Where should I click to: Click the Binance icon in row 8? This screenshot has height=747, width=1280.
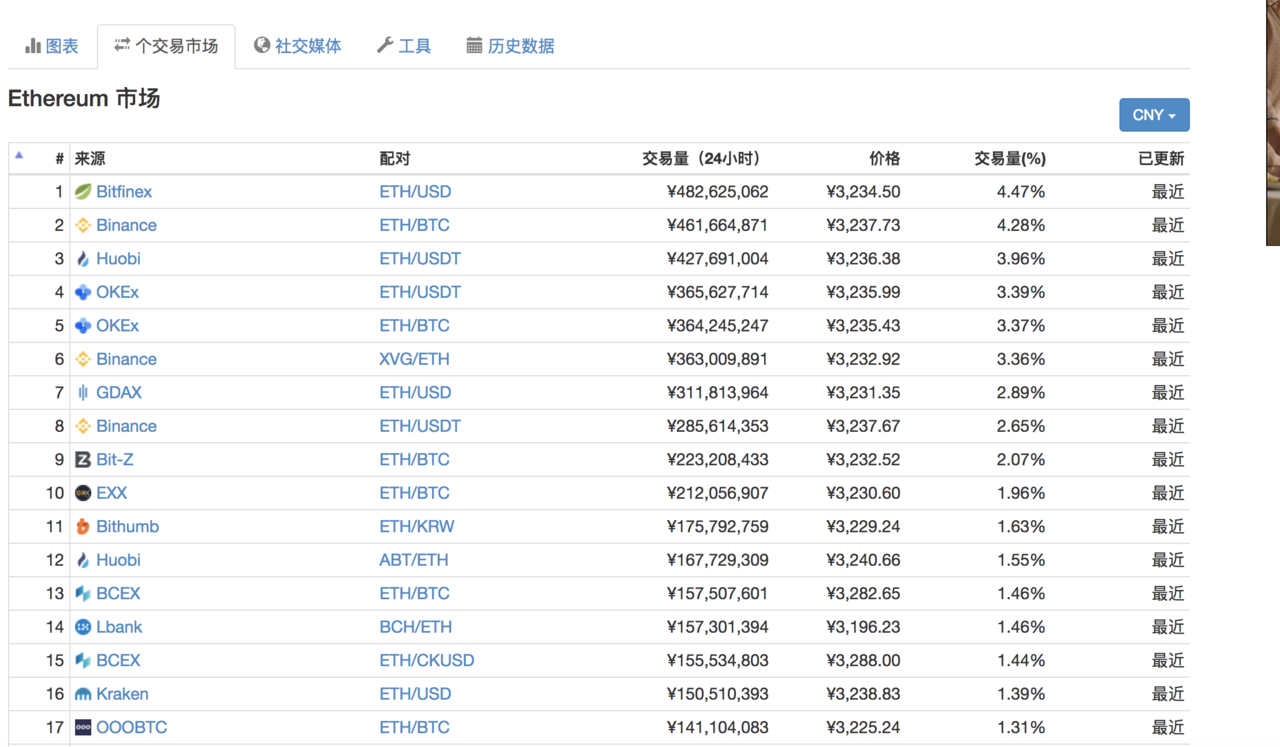83,426
